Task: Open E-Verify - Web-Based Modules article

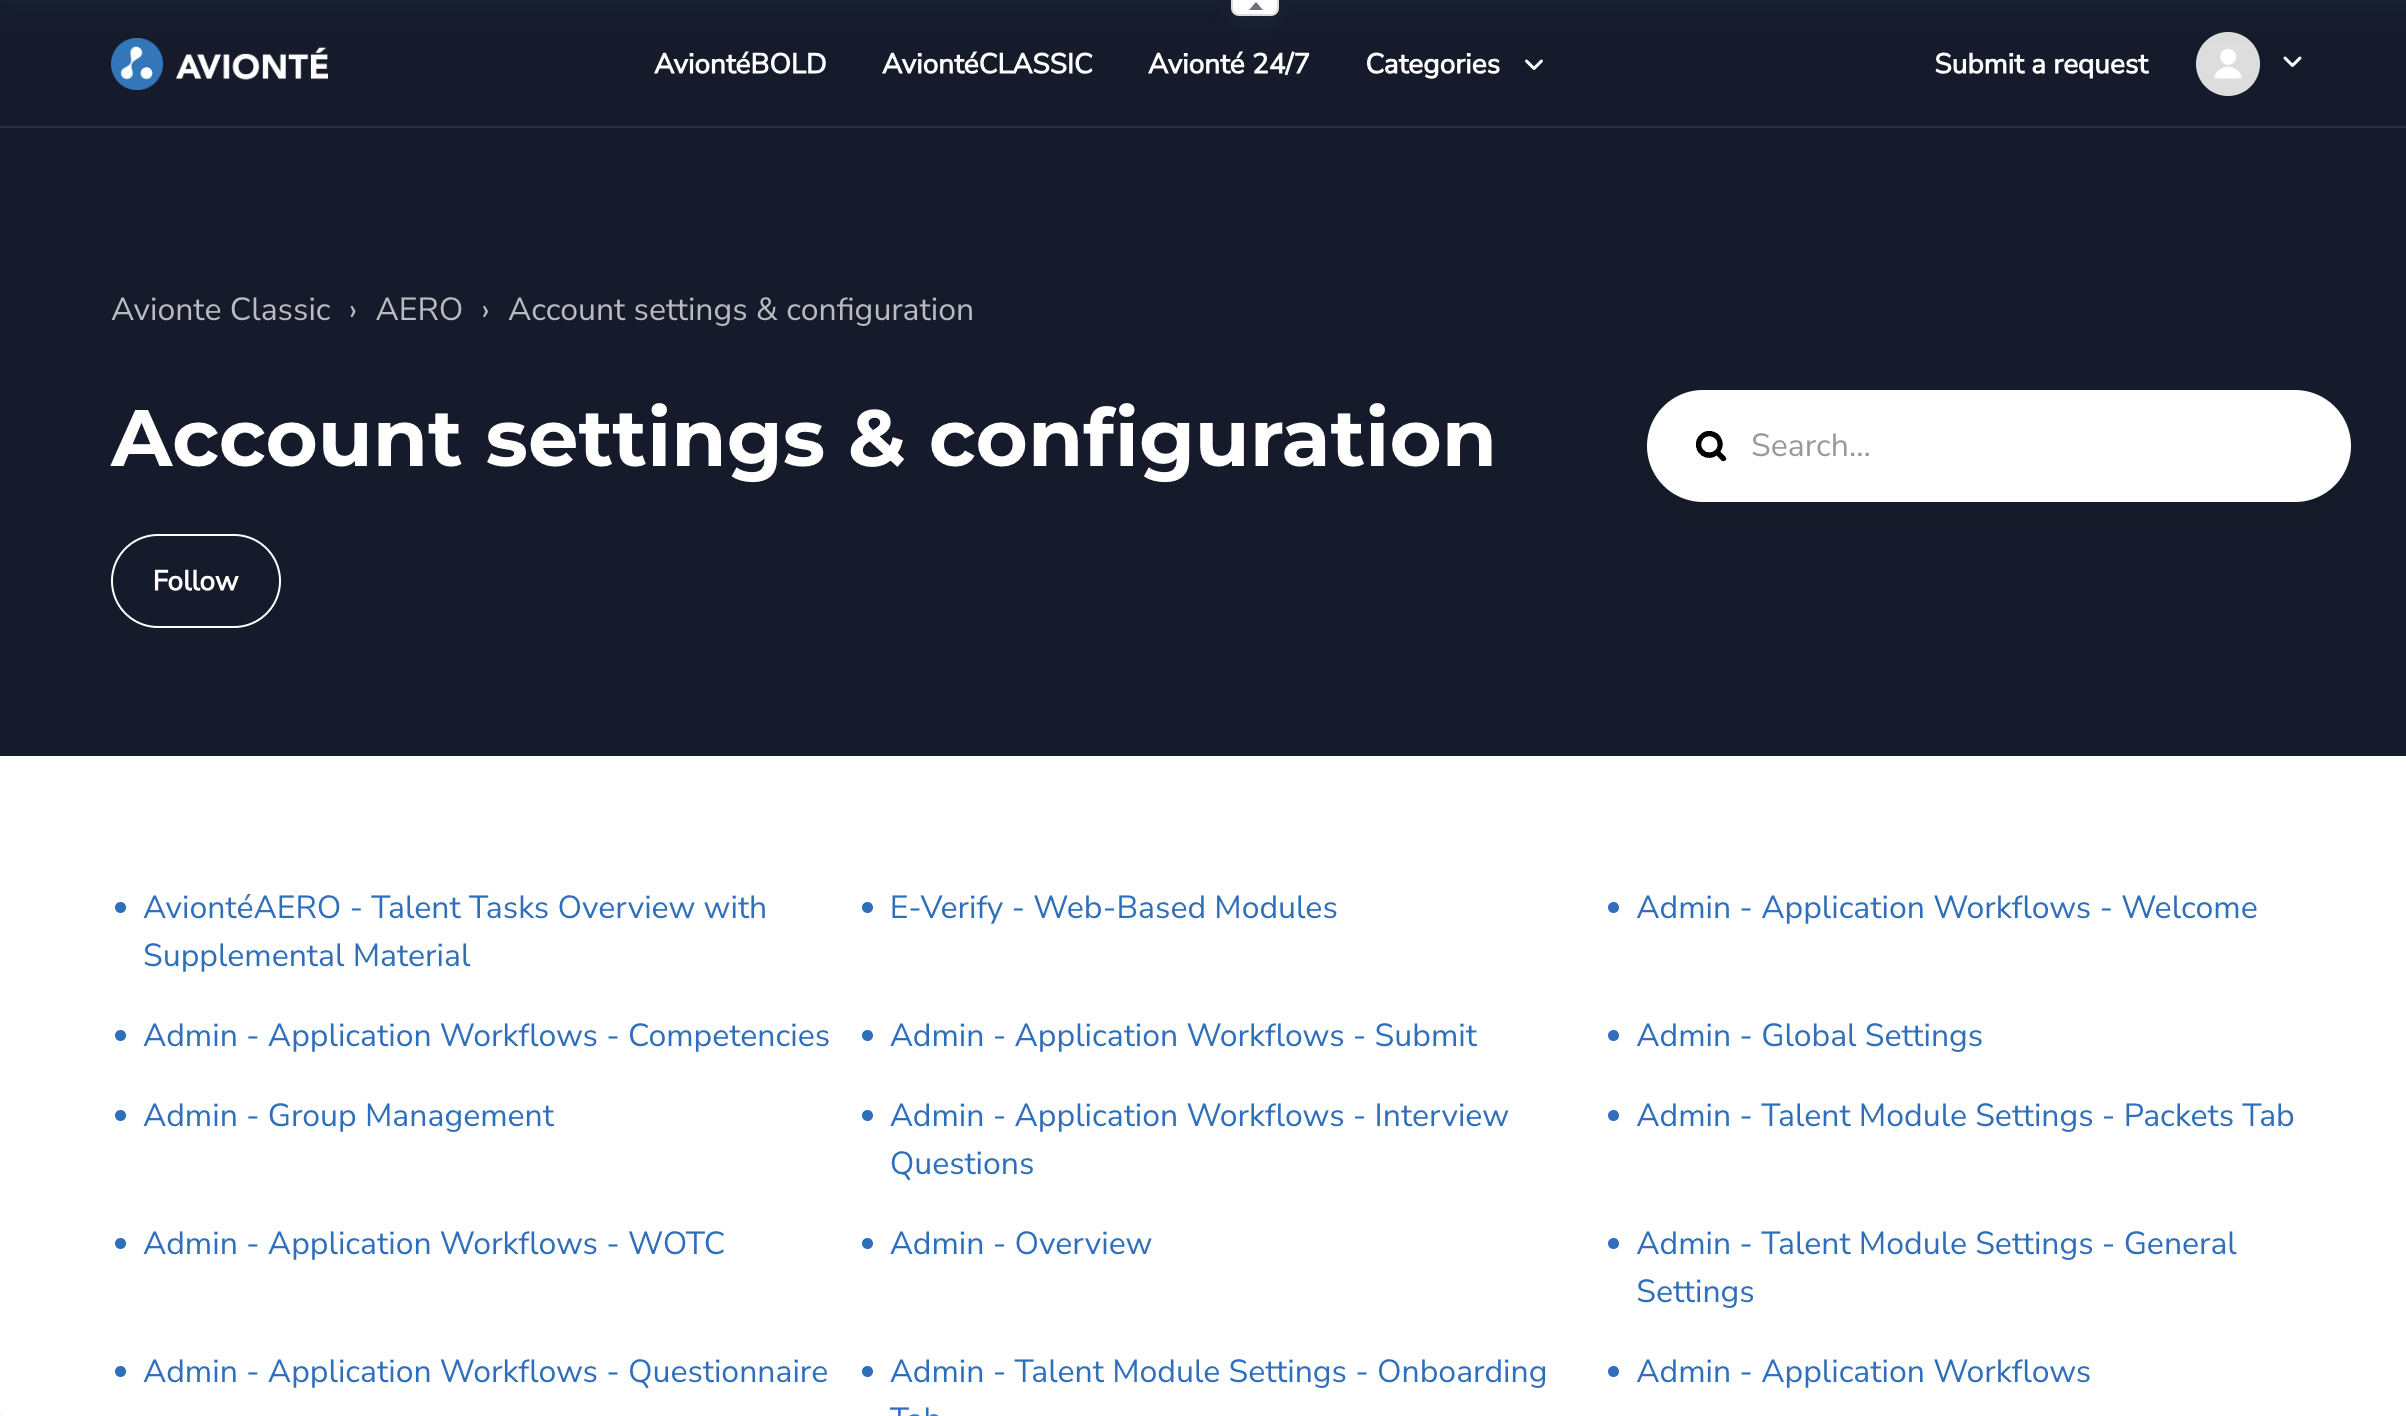Action: (1113, 907)
